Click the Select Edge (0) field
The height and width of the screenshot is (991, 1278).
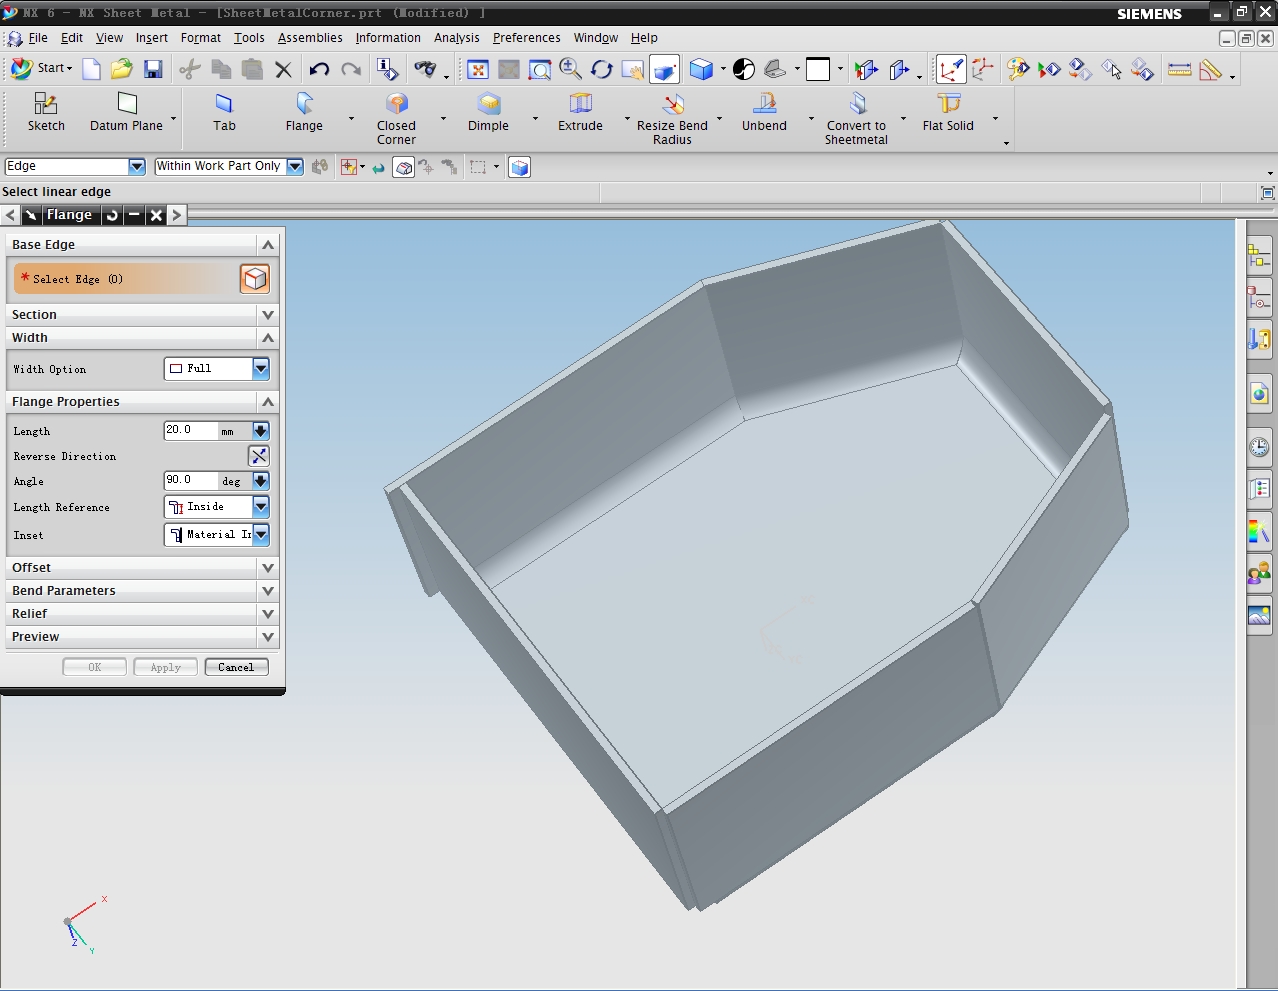coord(126,279)
